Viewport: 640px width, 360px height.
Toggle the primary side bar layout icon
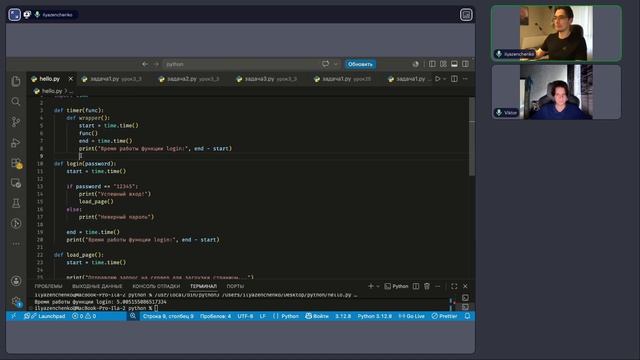(x=432, y=64)
